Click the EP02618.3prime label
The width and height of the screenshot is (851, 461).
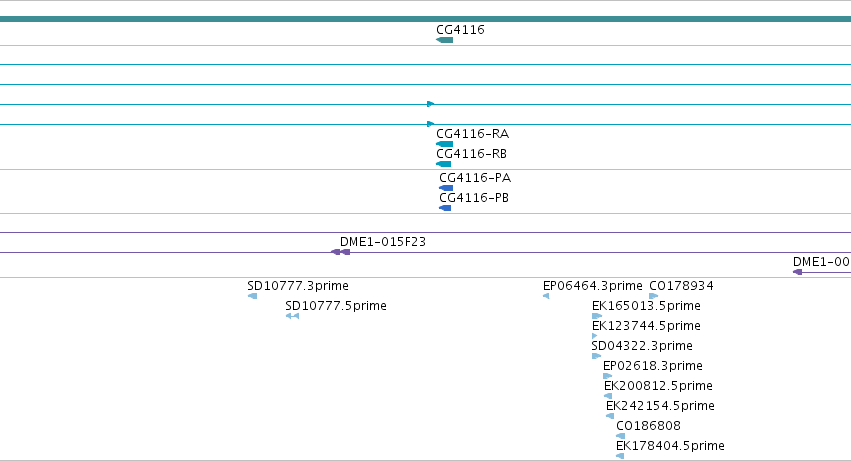(x=653, y=367)
